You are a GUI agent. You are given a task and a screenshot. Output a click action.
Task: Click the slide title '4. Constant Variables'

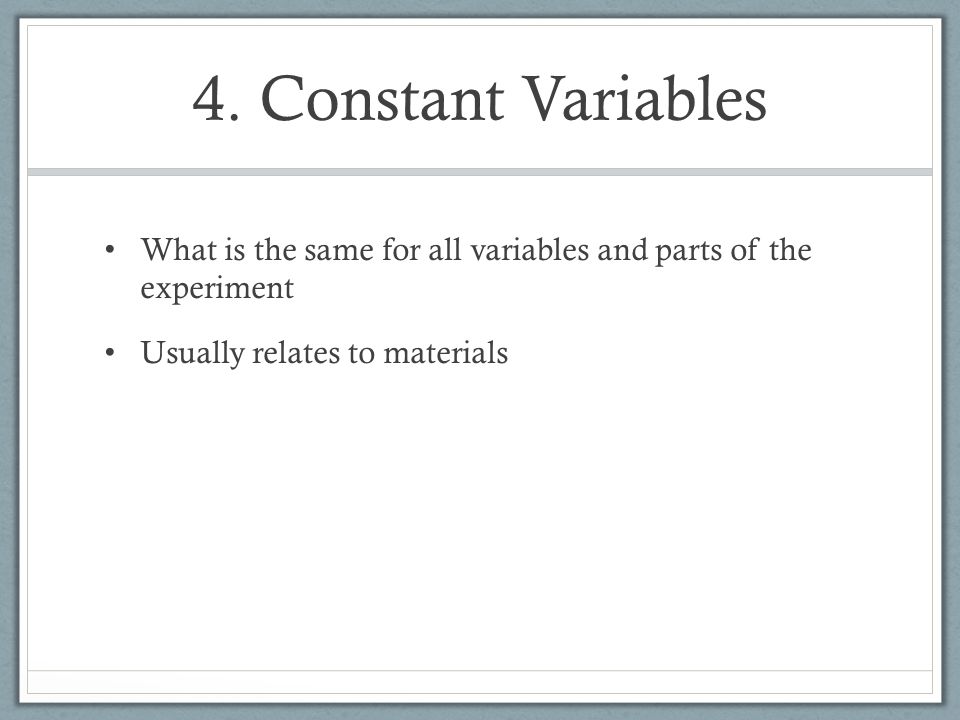point(479,99)
